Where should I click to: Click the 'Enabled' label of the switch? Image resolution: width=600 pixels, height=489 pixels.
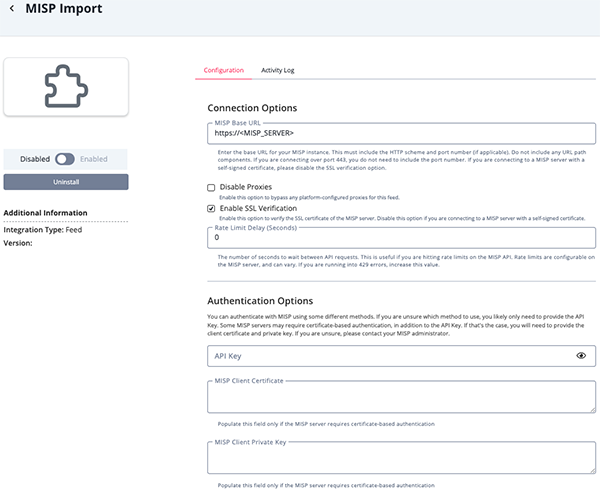pyautogui.click(x=94, y=159)
